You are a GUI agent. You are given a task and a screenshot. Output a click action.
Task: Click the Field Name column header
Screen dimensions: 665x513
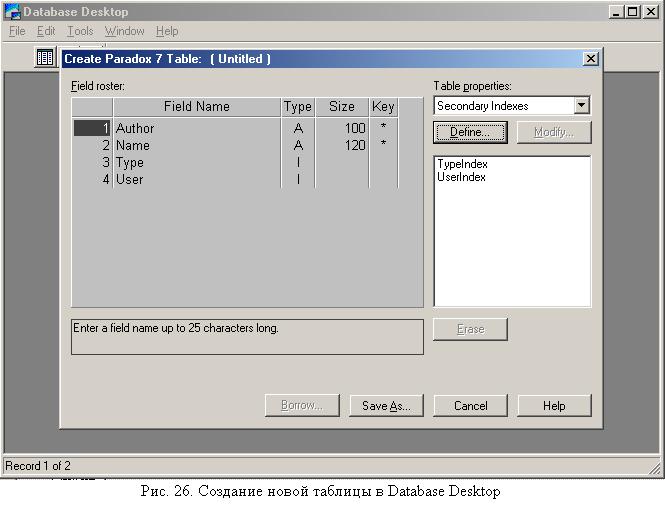click(x=197, y=106)
